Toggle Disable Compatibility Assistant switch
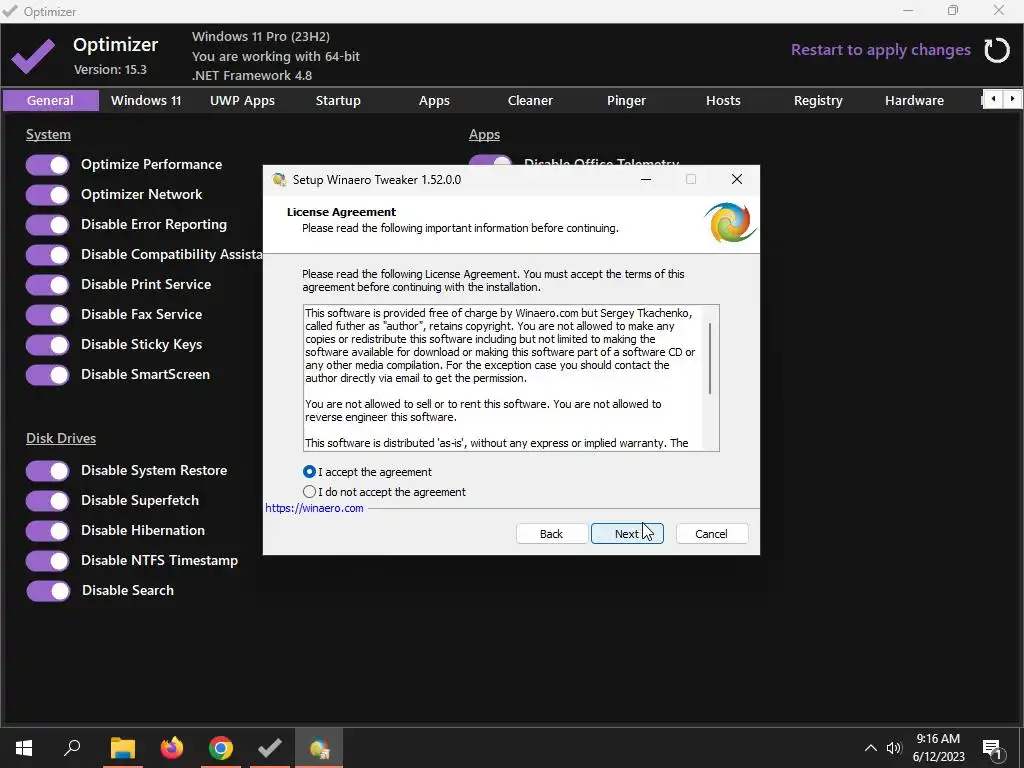Screen dimensions: 1024x768 [x=47, y=255]
